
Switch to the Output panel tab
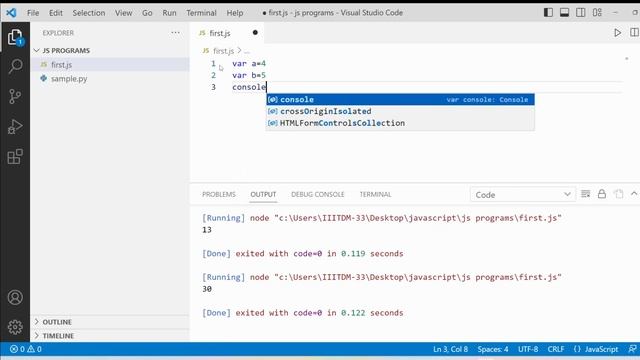click(x=263, y=194)
